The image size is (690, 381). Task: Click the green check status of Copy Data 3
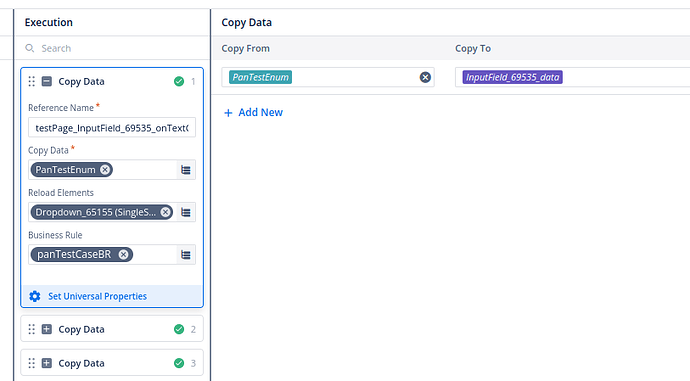tap(179, 363)
